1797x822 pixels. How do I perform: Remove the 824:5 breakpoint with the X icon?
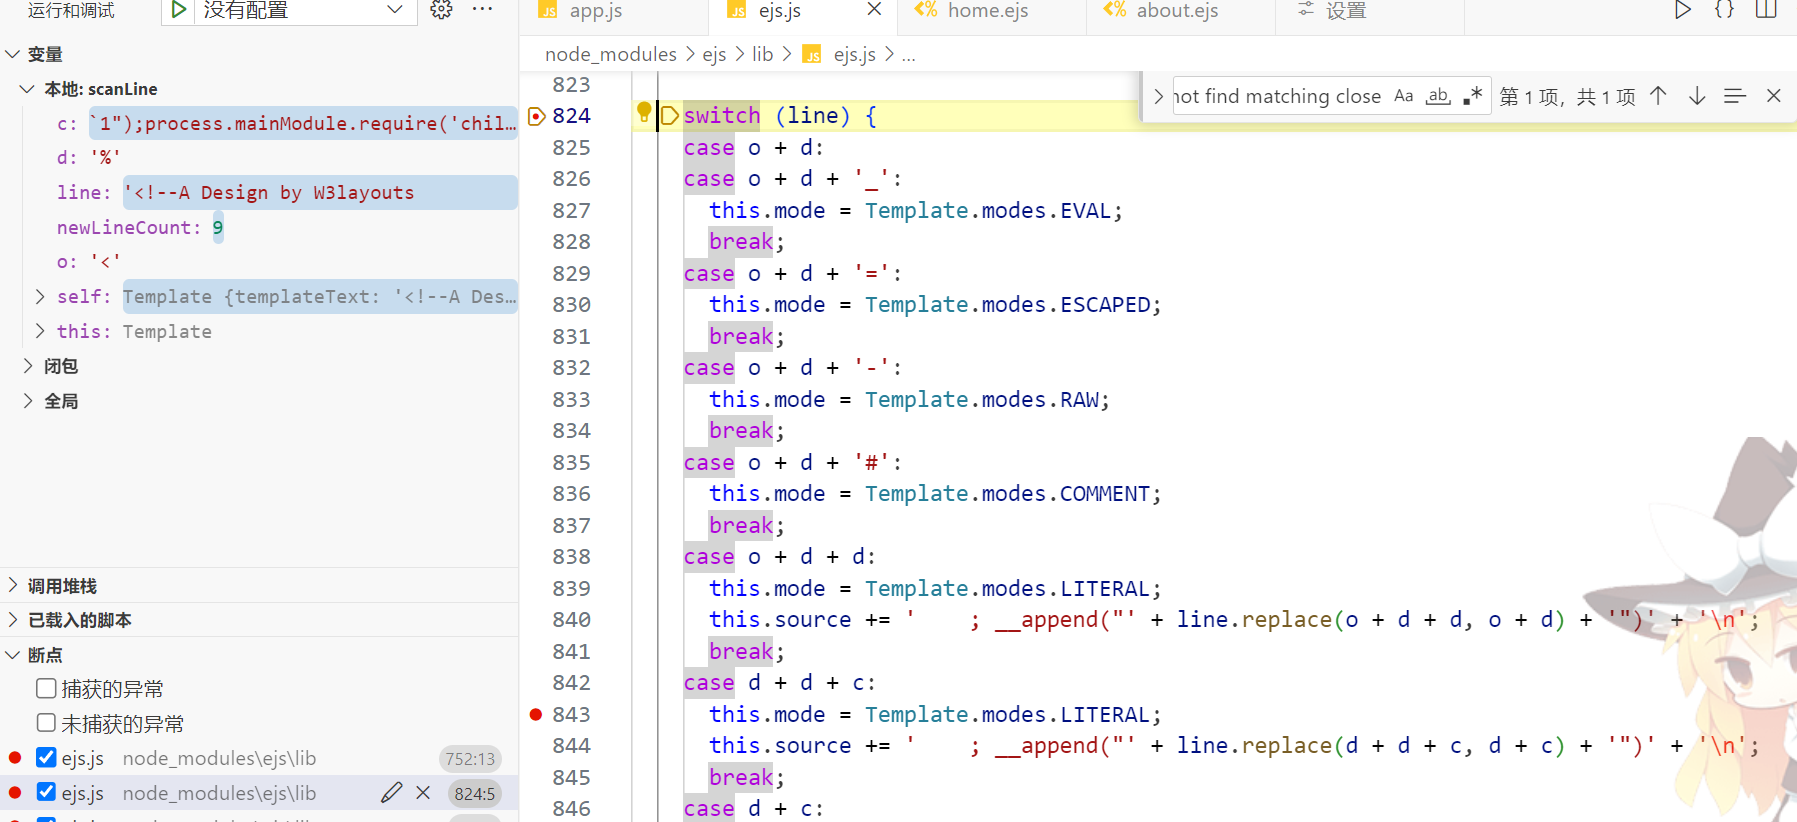click(x=423, y=793)
